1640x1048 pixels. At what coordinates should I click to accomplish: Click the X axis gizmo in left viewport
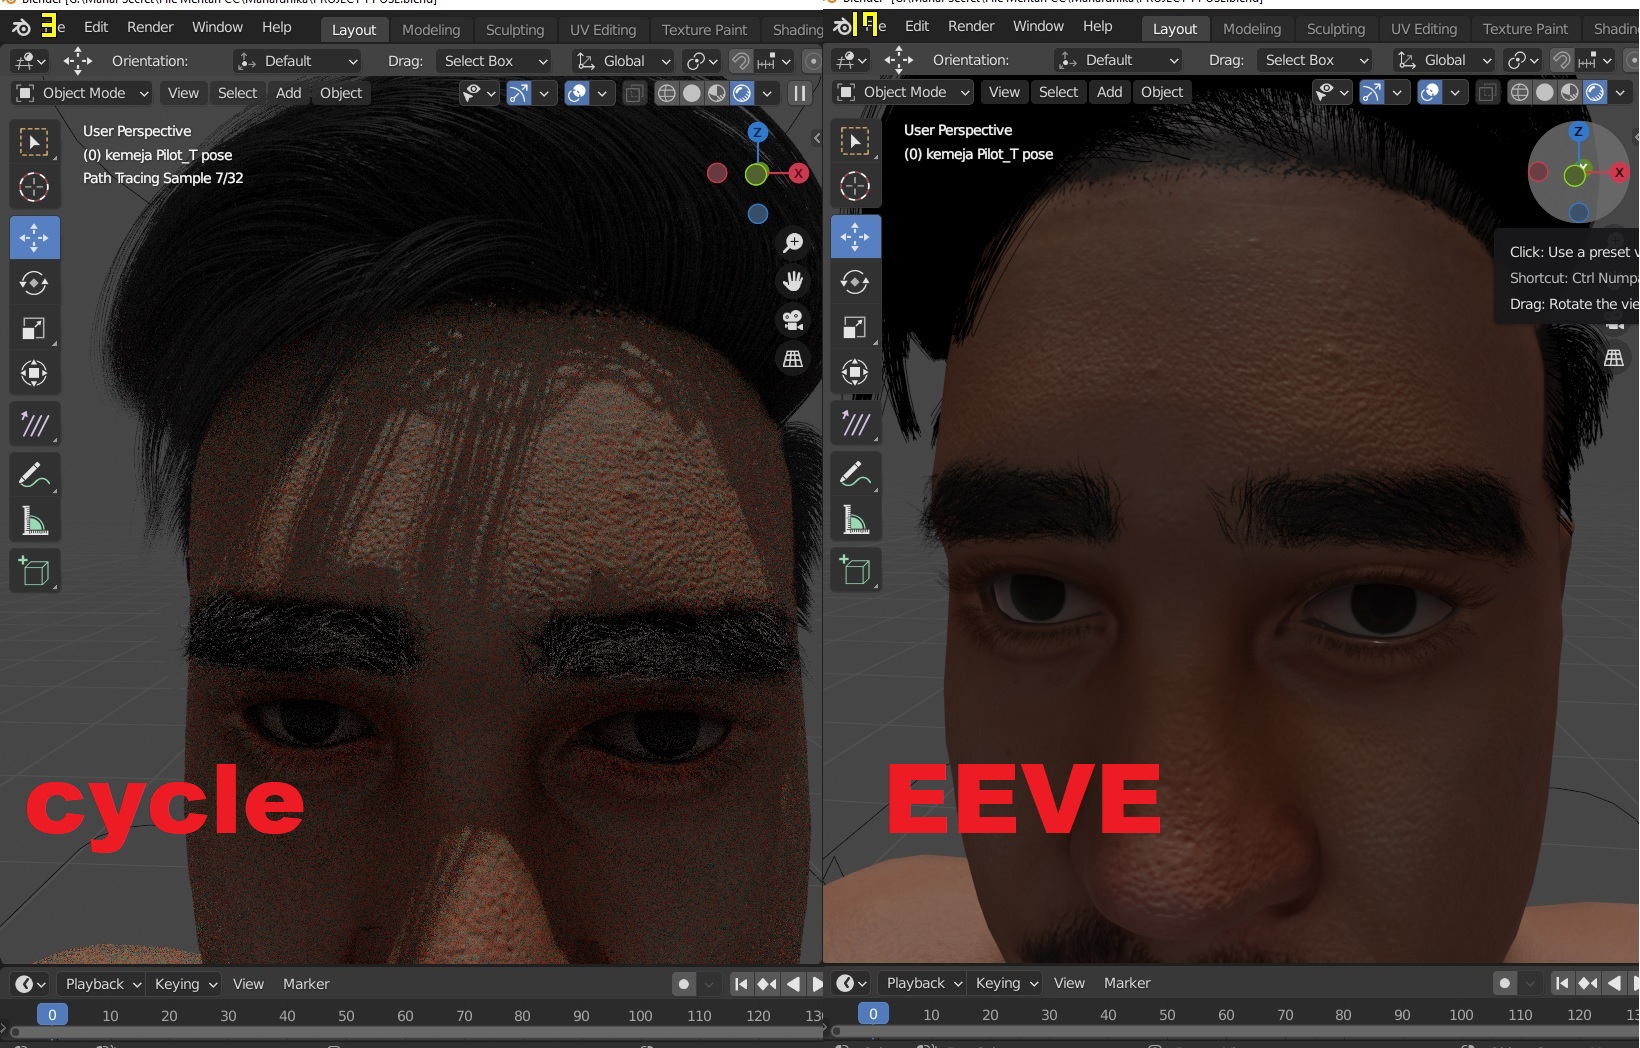[798, 173]
